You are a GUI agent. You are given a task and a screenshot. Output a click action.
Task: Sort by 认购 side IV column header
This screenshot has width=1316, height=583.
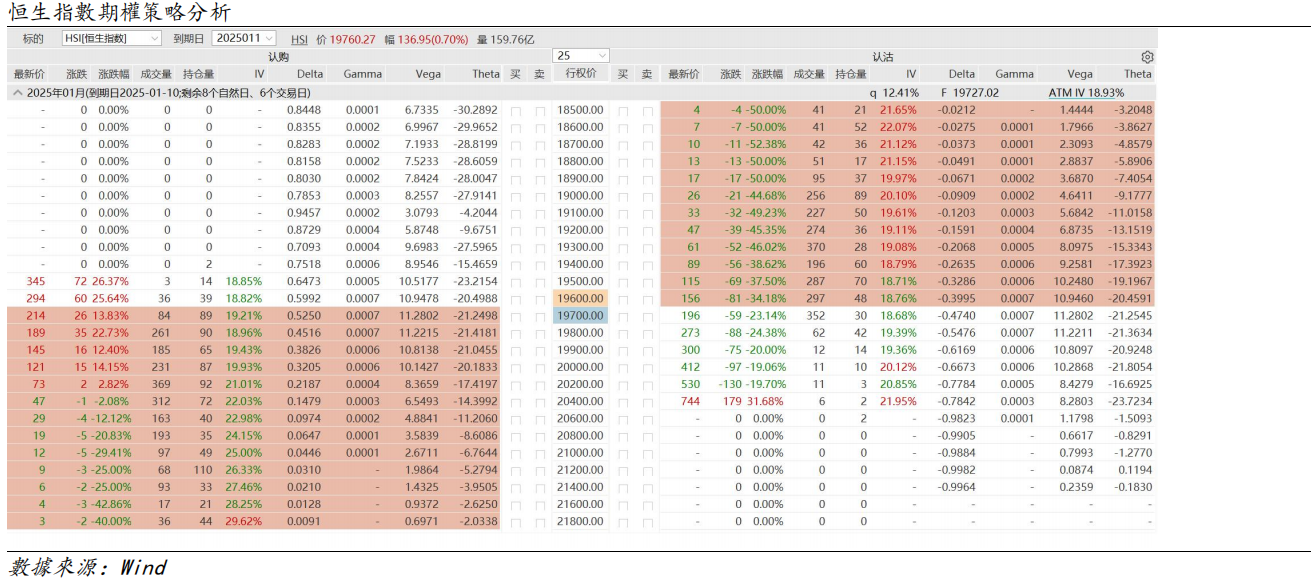(x=259, y=74)
